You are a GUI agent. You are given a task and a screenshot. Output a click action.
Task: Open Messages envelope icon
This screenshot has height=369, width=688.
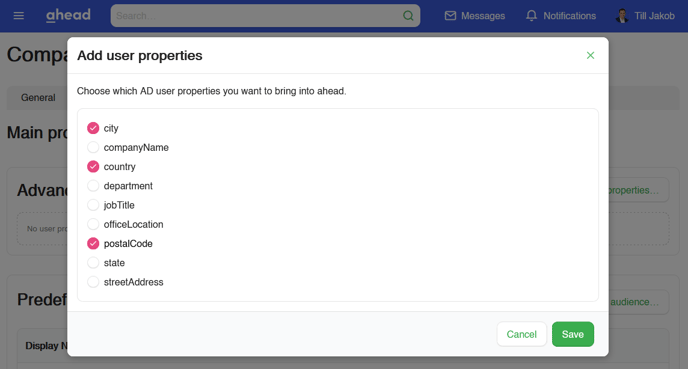click(x=450, y=16)
